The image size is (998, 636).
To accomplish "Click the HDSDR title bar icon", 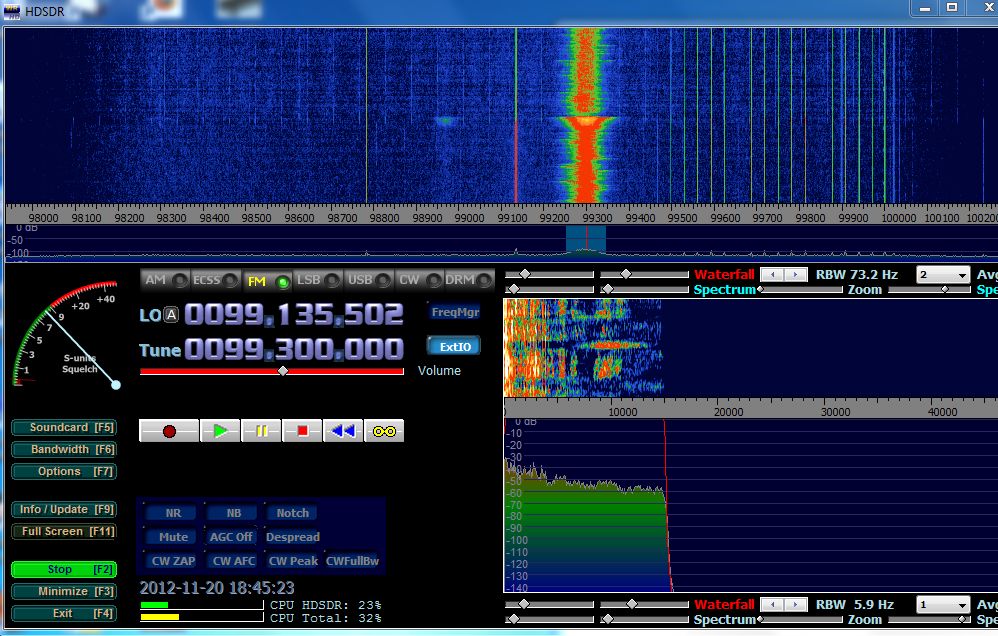I will pos(11,11).
